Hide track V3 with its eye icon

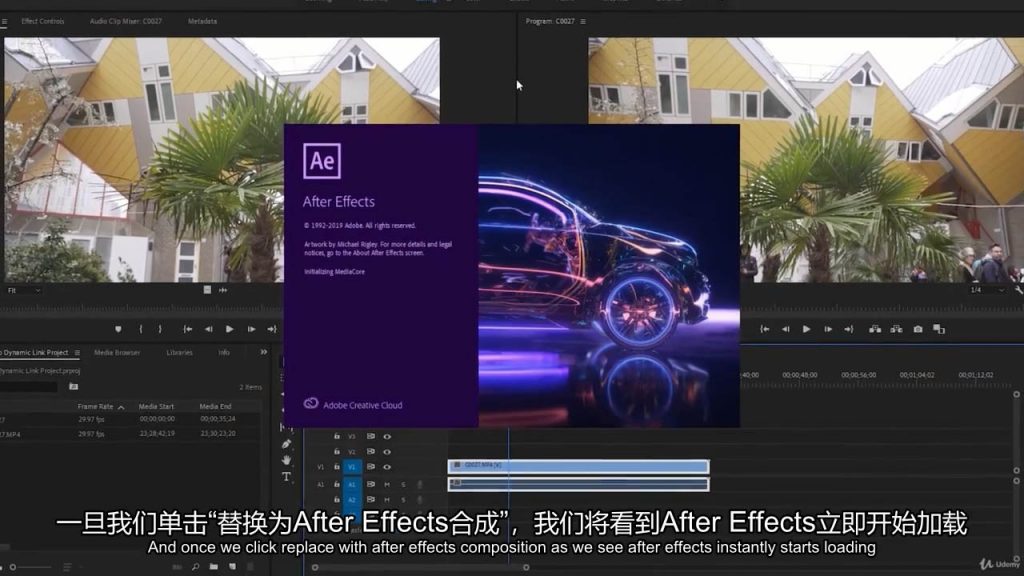click(x=387, y=436)
